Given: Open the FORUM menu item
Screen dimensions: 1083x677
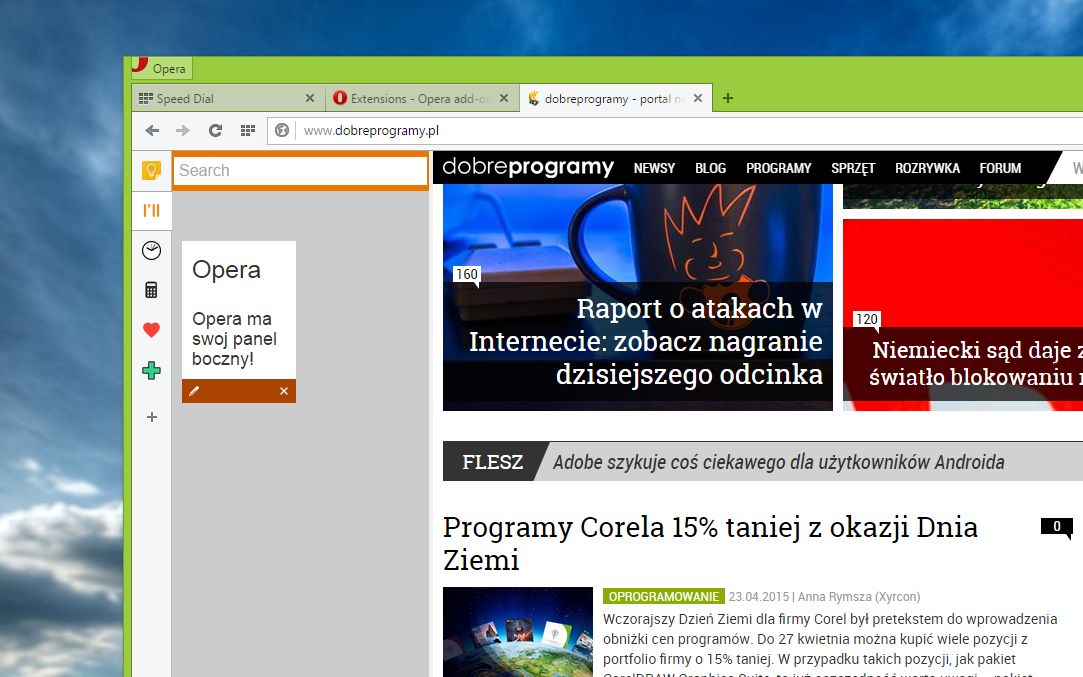Looking at the screenshot, I should pyautogui.click(x=999, y=168).
